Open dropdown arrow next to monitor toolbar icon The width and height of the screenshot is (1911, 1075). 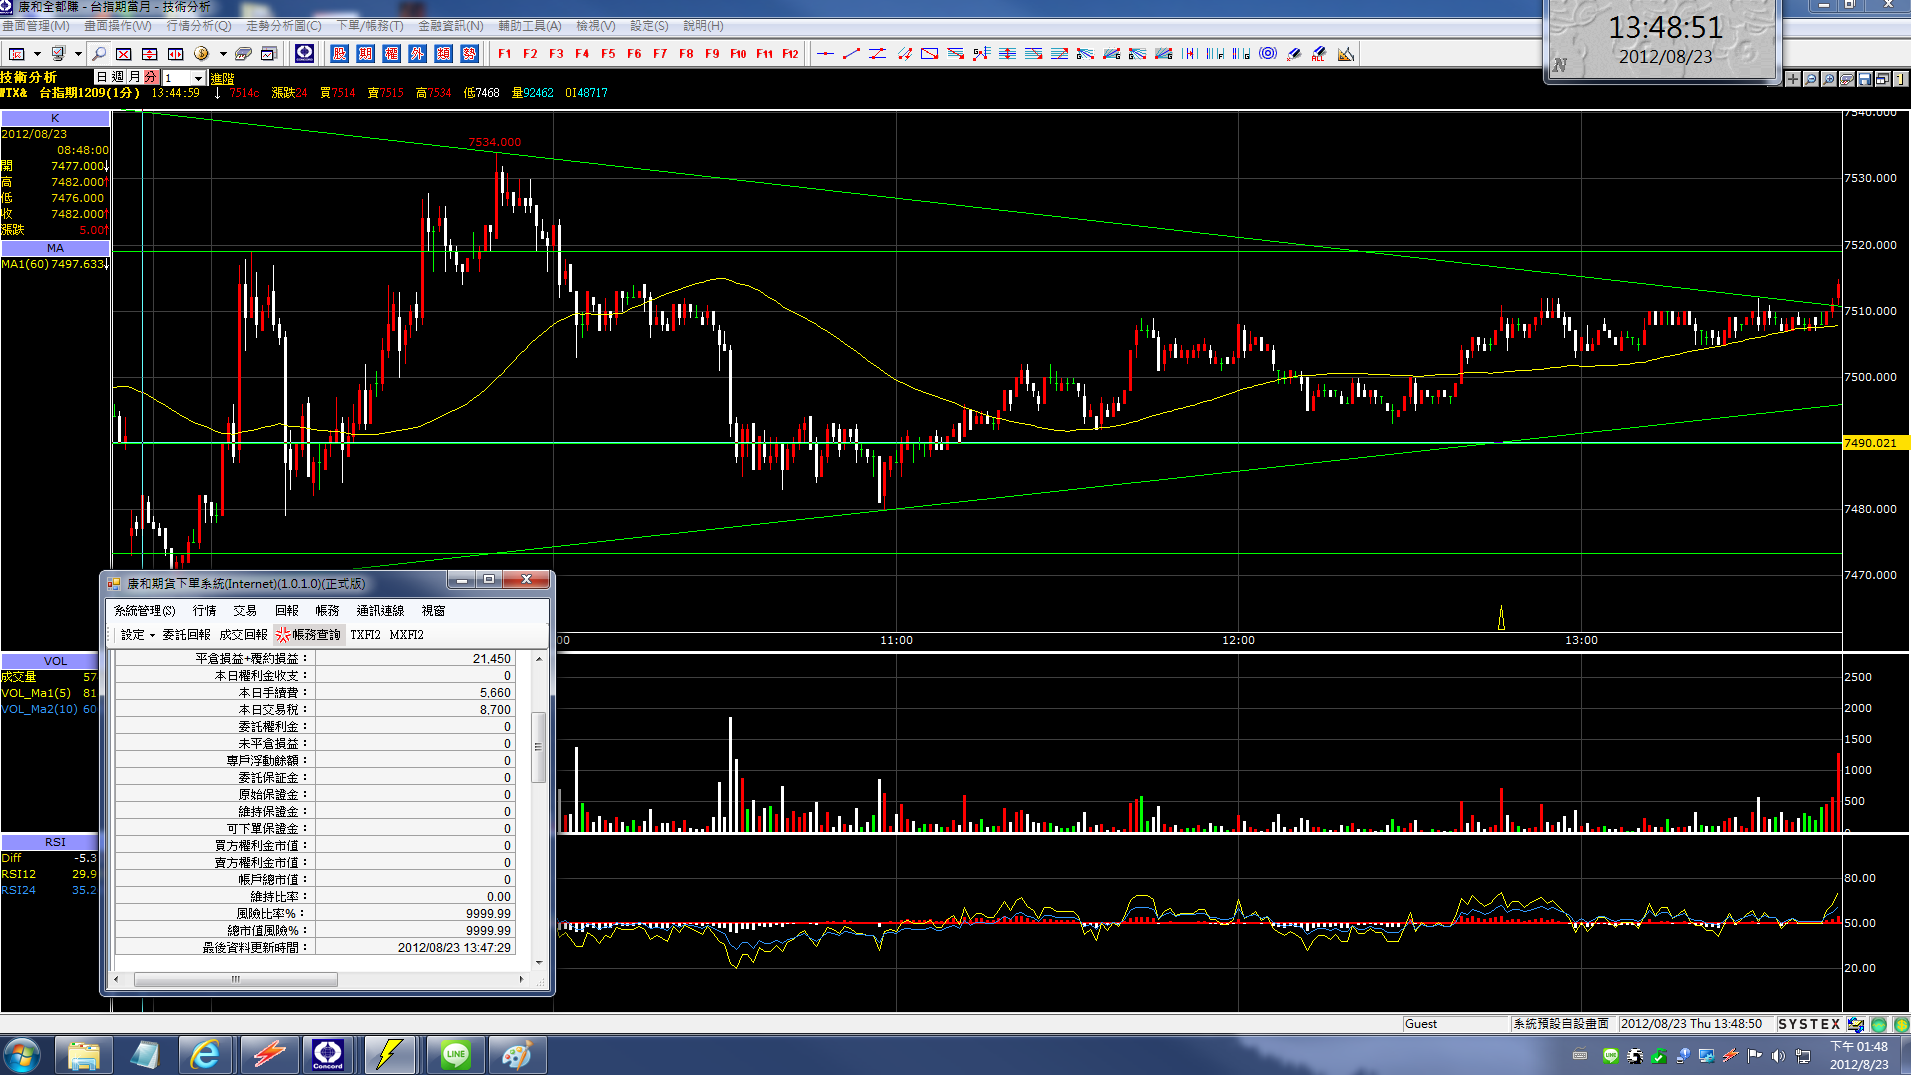tap(78, 54)
